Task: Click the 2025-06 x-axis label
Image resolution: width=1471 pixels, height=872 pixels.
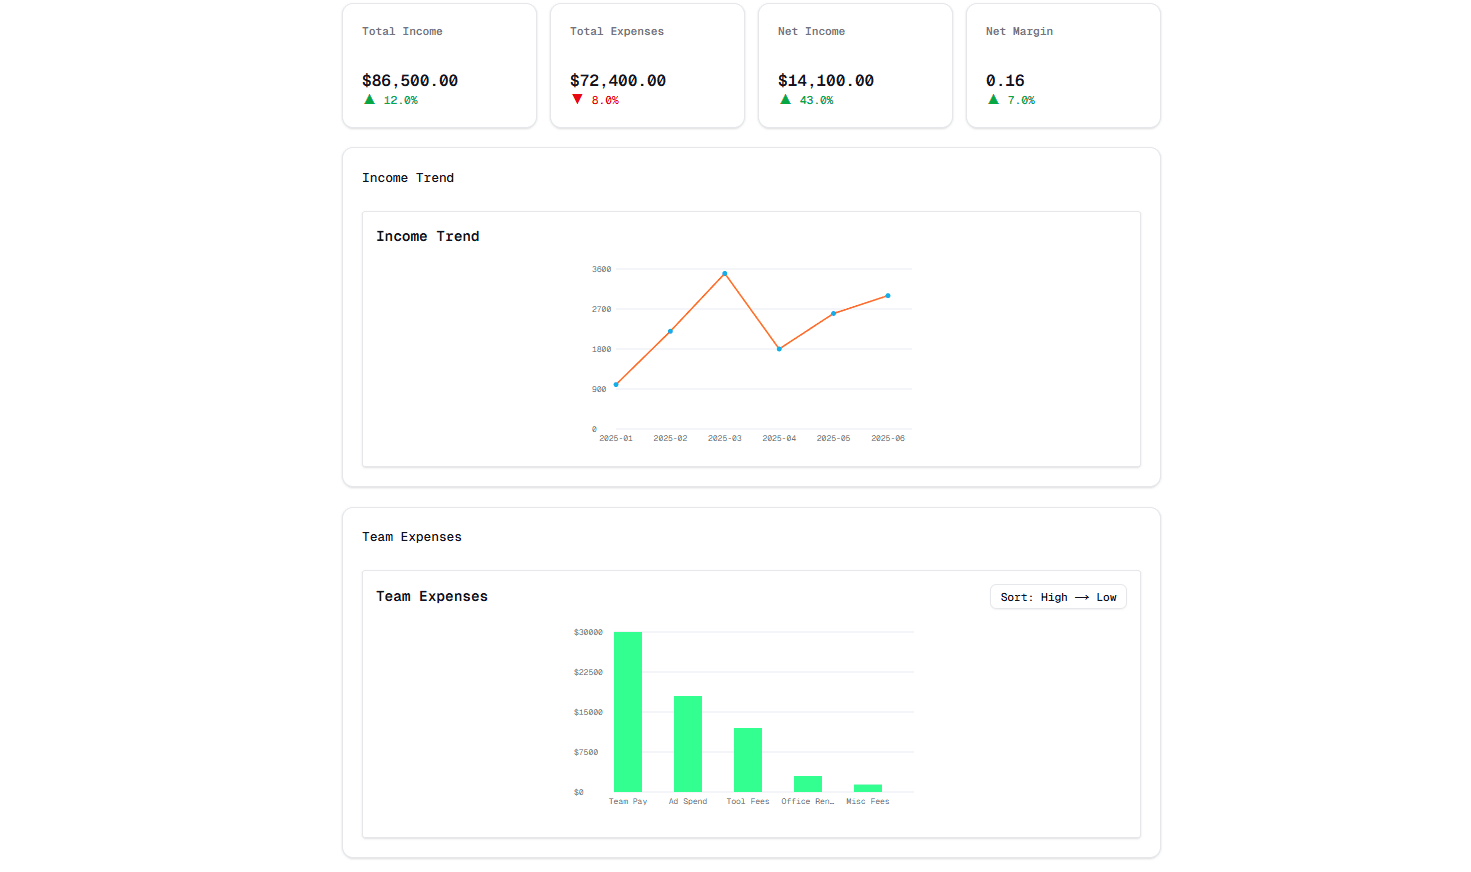Action: pyautogui.click(x=888, y=438)
